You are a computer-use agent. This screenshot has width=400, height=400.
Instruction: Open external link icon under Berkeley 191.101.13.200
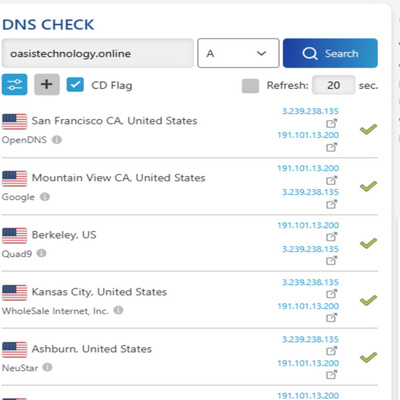click(331, 237)
